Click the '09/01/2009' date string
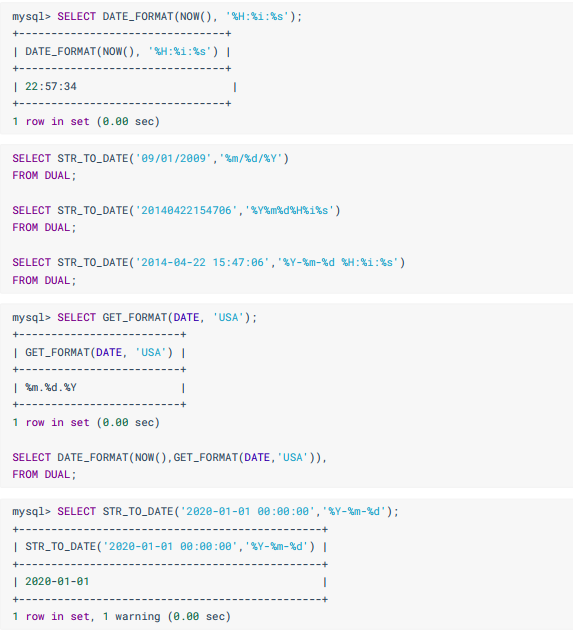This screenshot has width=573, height=632. [173, 158]
